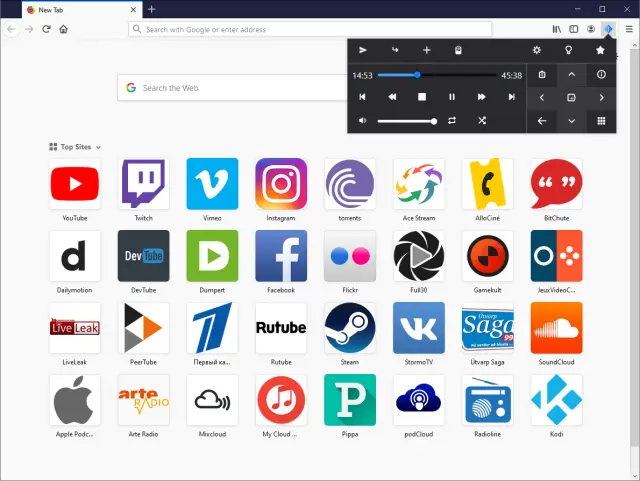Toggle shuffle mode
The height and width of the screenshot is (481, 640).
[x=482, y=120]
